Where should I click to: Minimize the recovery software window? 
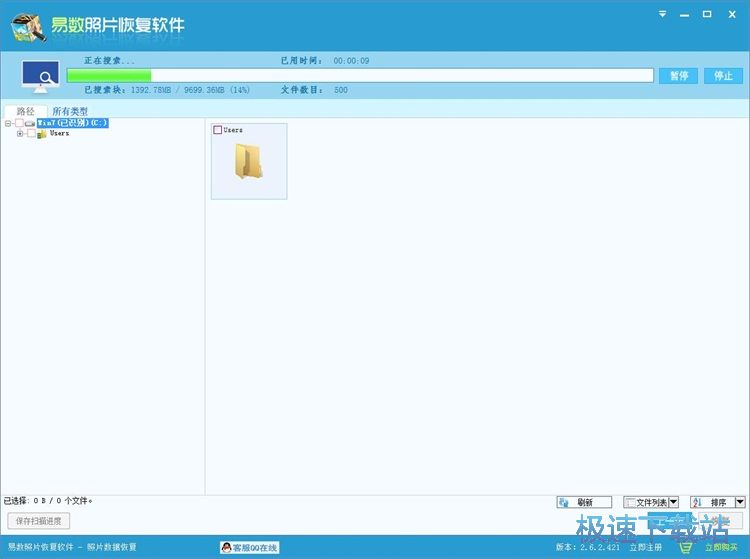[684, 15]
